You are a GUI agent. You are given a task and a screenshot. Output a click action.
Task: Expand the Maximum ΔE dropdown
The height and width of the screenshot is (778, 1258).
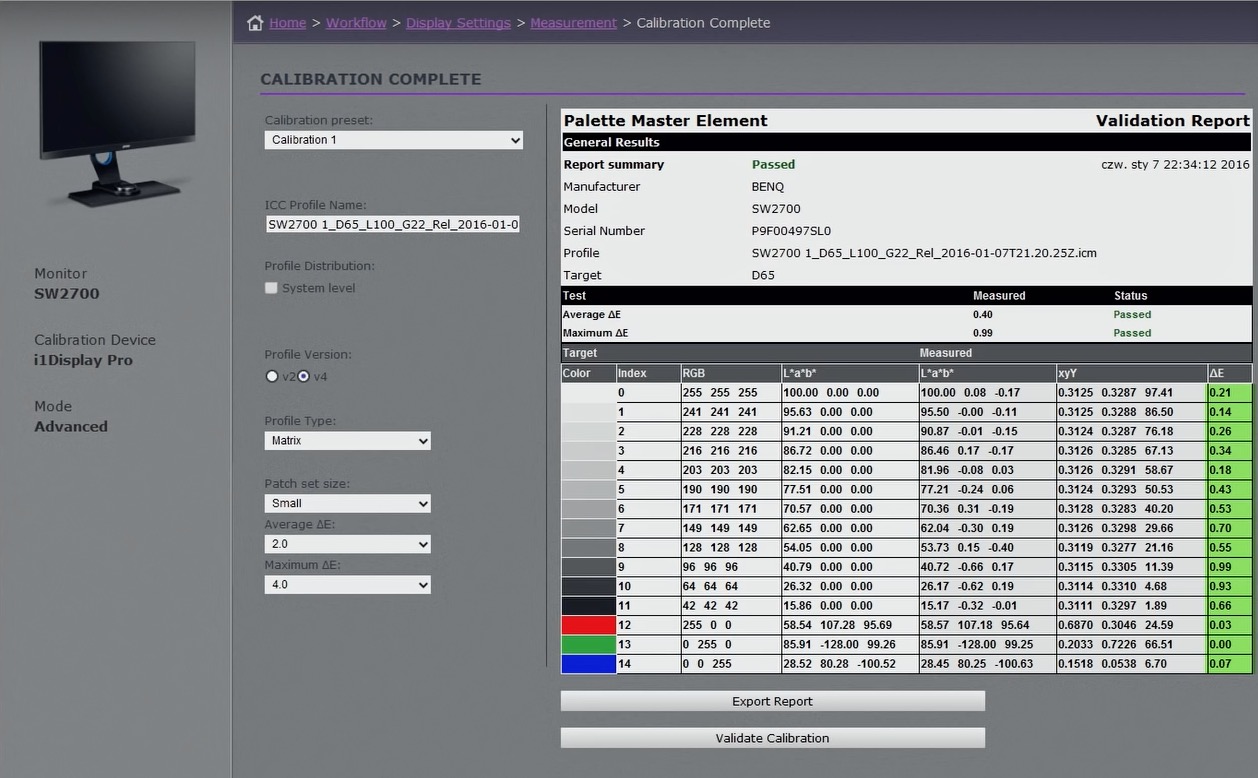point(347,585)
